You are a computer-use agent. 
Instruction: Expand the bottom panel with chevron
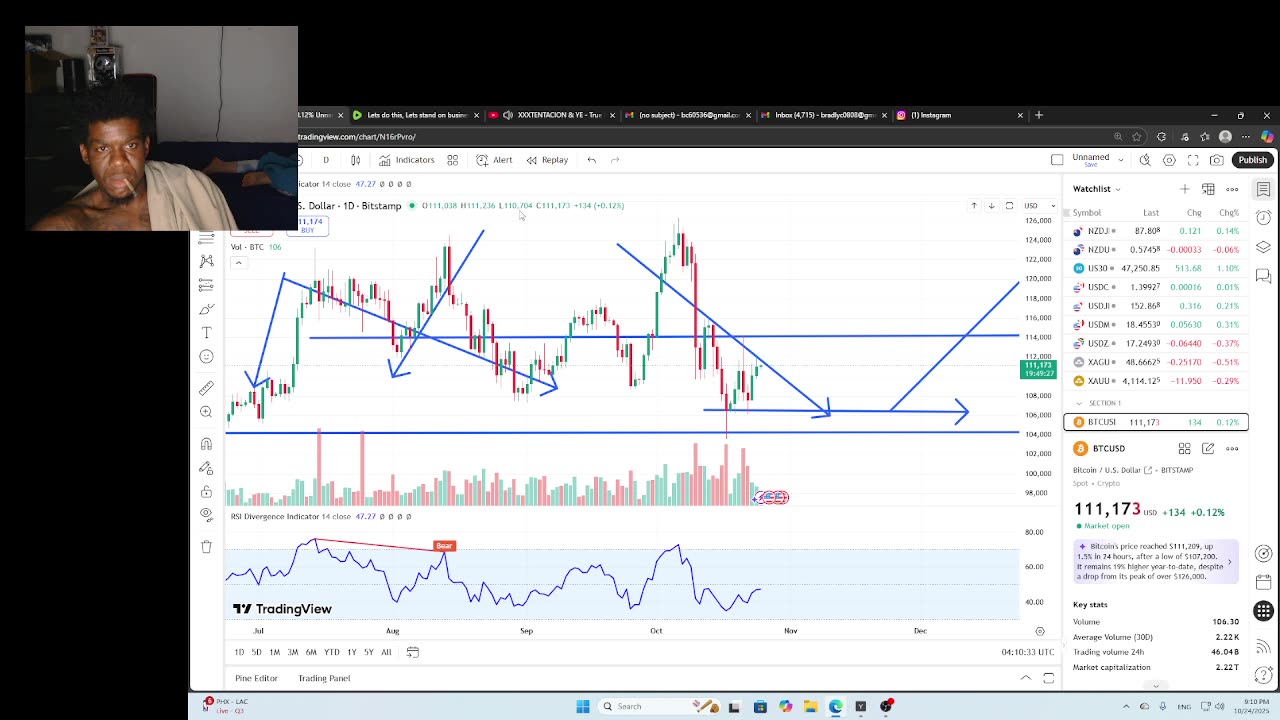[x=1025, y=678]
